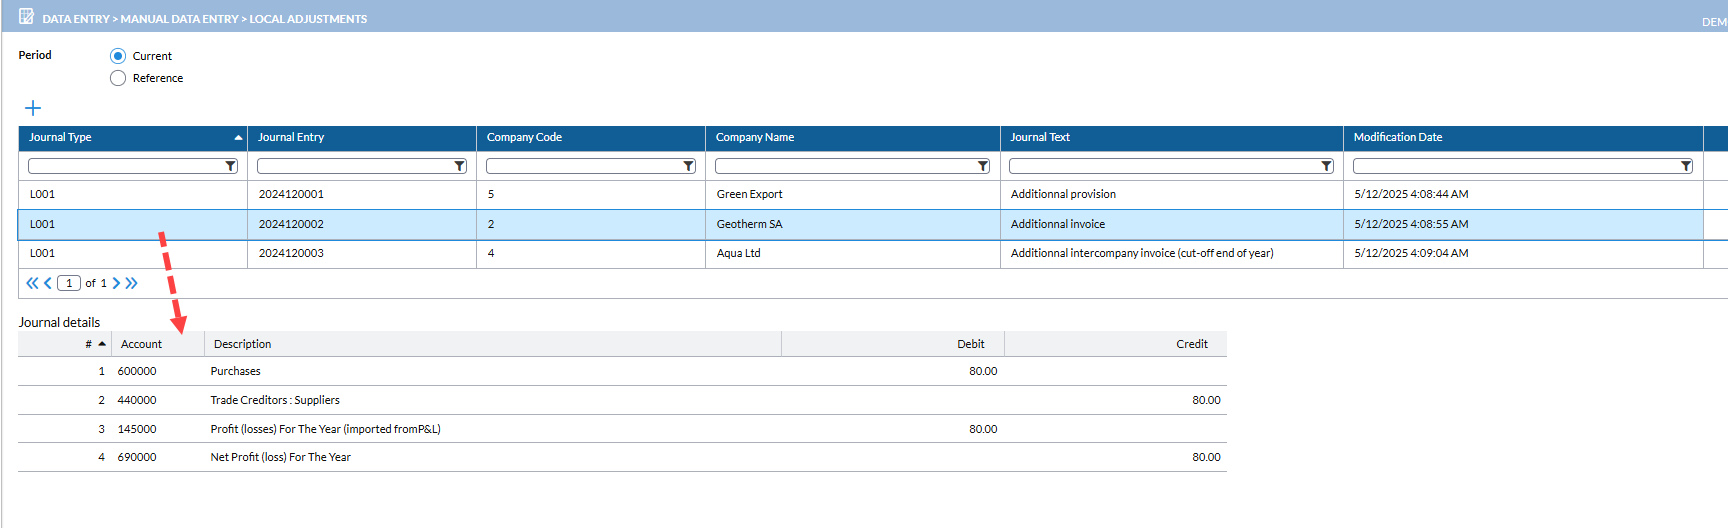Go to the last page using double arrow
This screenshot has height=528, width=1728.
pyautogui.click(x=132, y=283)
